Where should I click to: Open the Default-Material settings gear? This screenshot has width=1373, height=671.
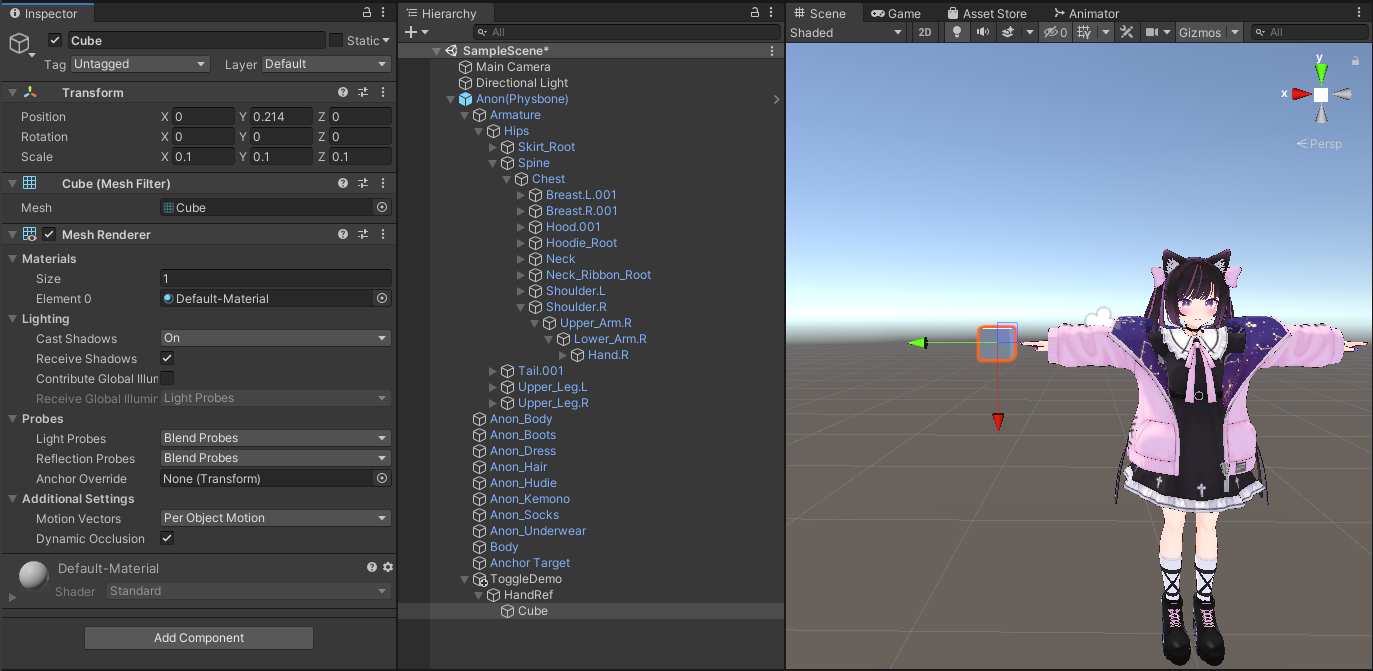pos(388,567)
